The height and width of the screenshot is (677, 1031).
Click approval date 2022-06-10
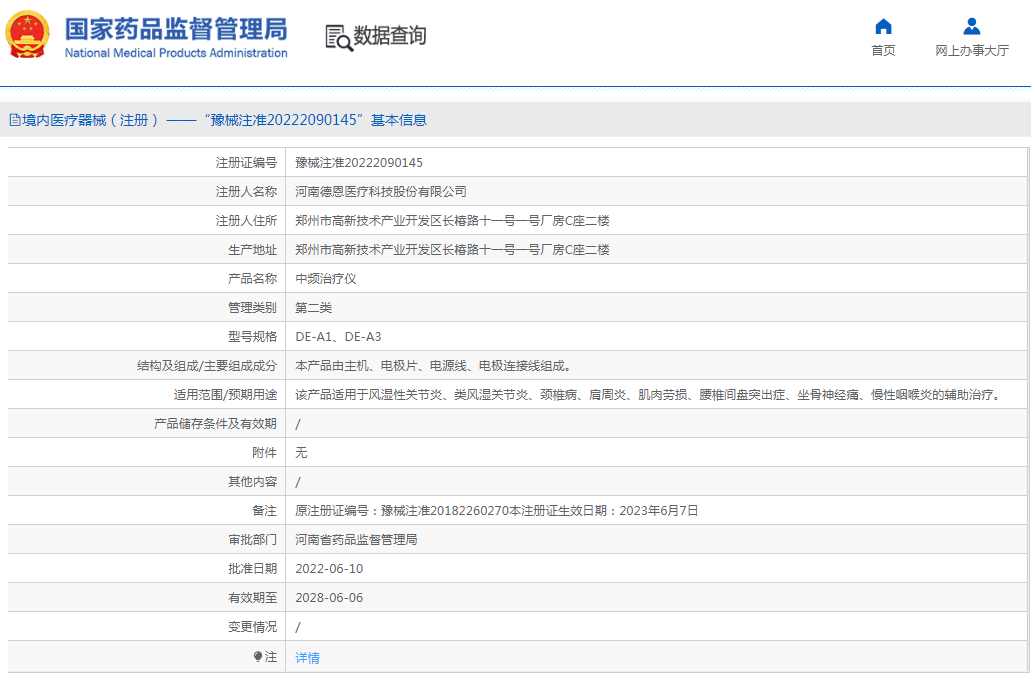(x=329, y=569)
